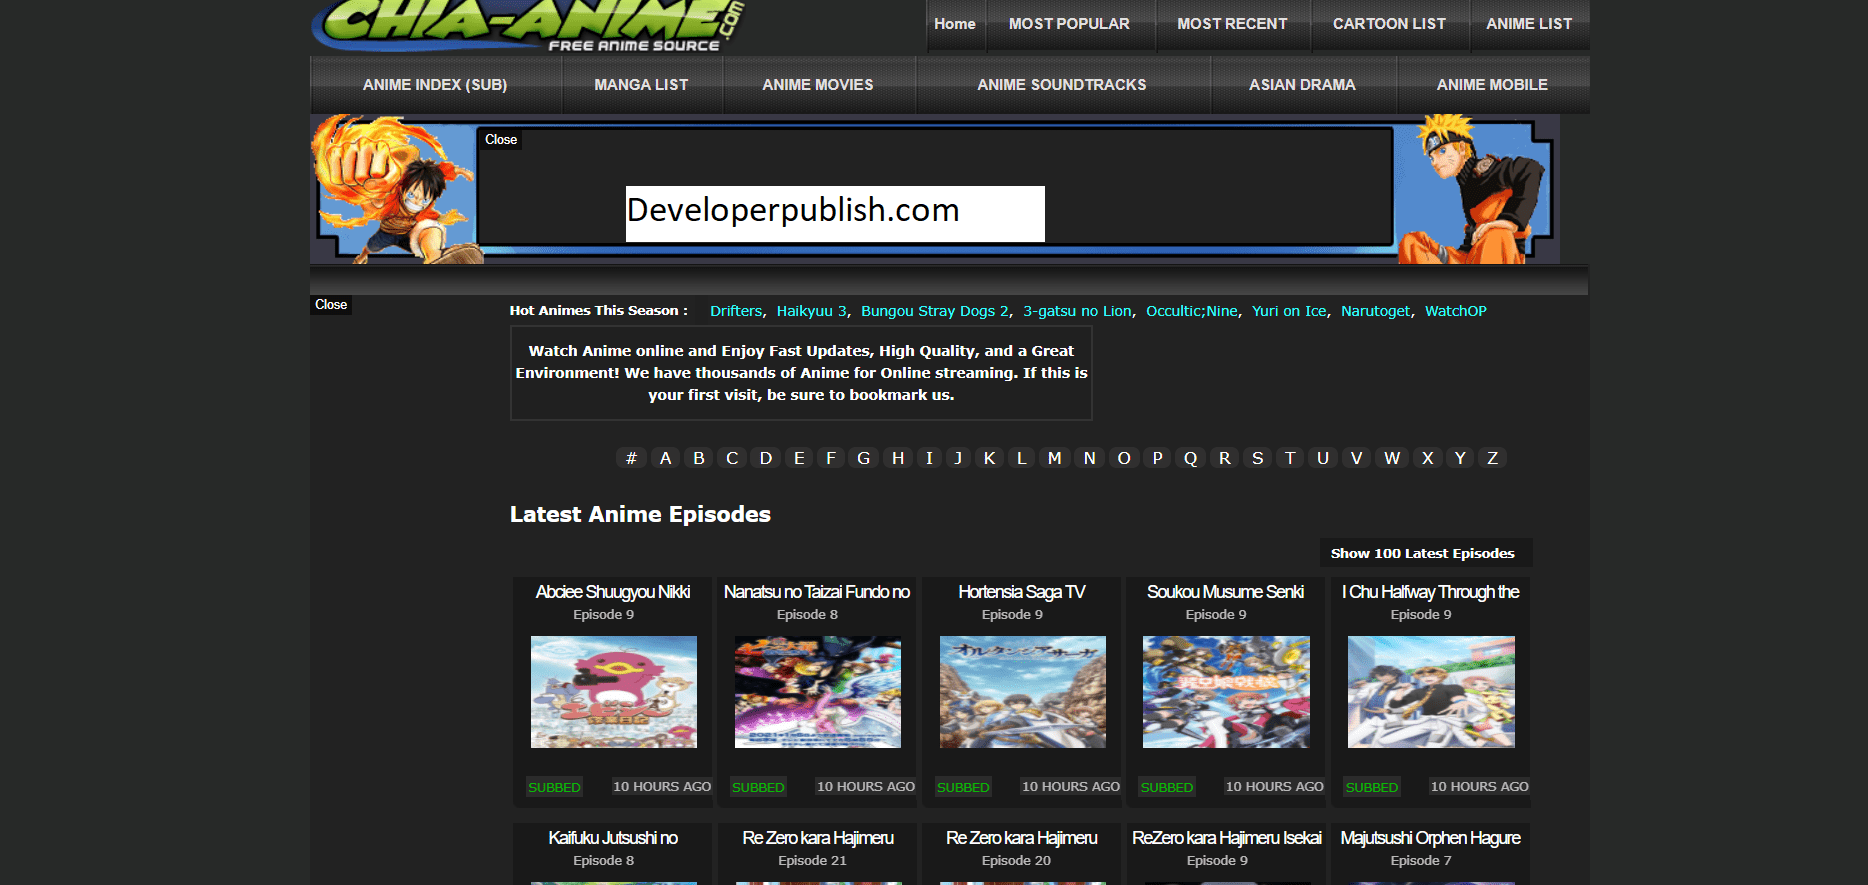Filter anime by letter R

click(x=1225, y=458)
